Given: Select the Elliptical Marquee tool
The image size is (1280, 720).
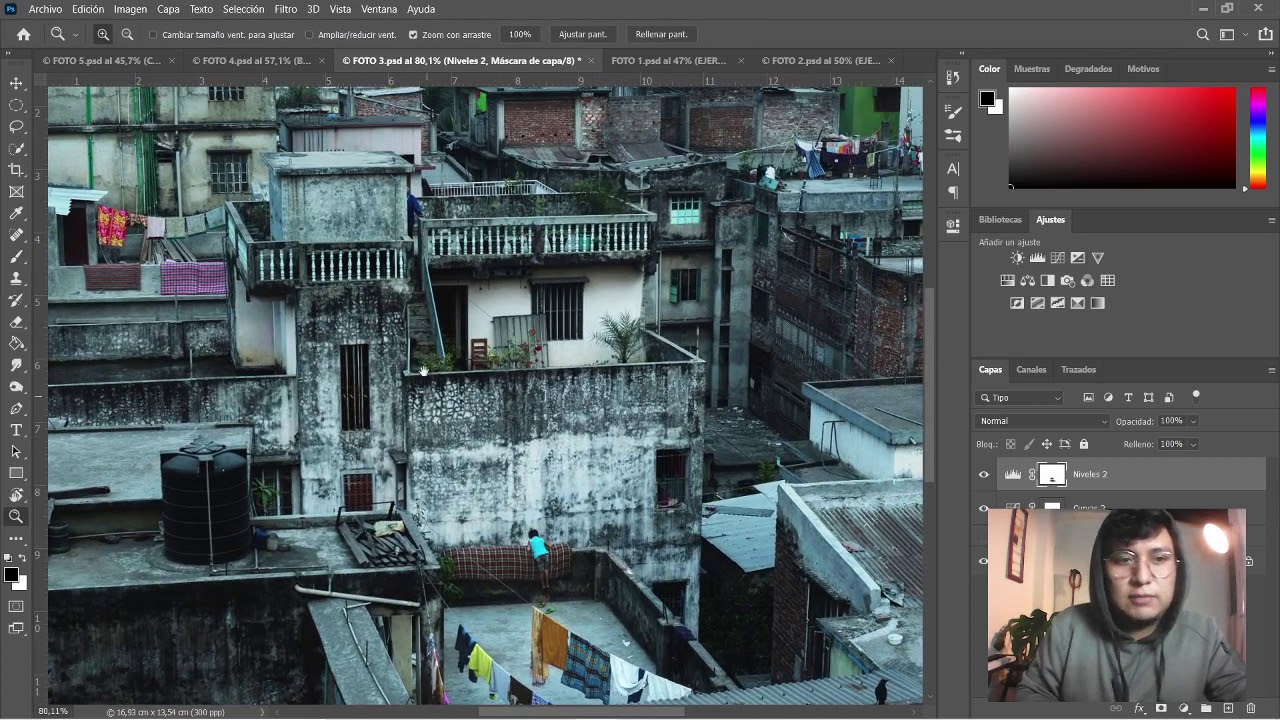Looking at the screenshot, I should 16,105.
